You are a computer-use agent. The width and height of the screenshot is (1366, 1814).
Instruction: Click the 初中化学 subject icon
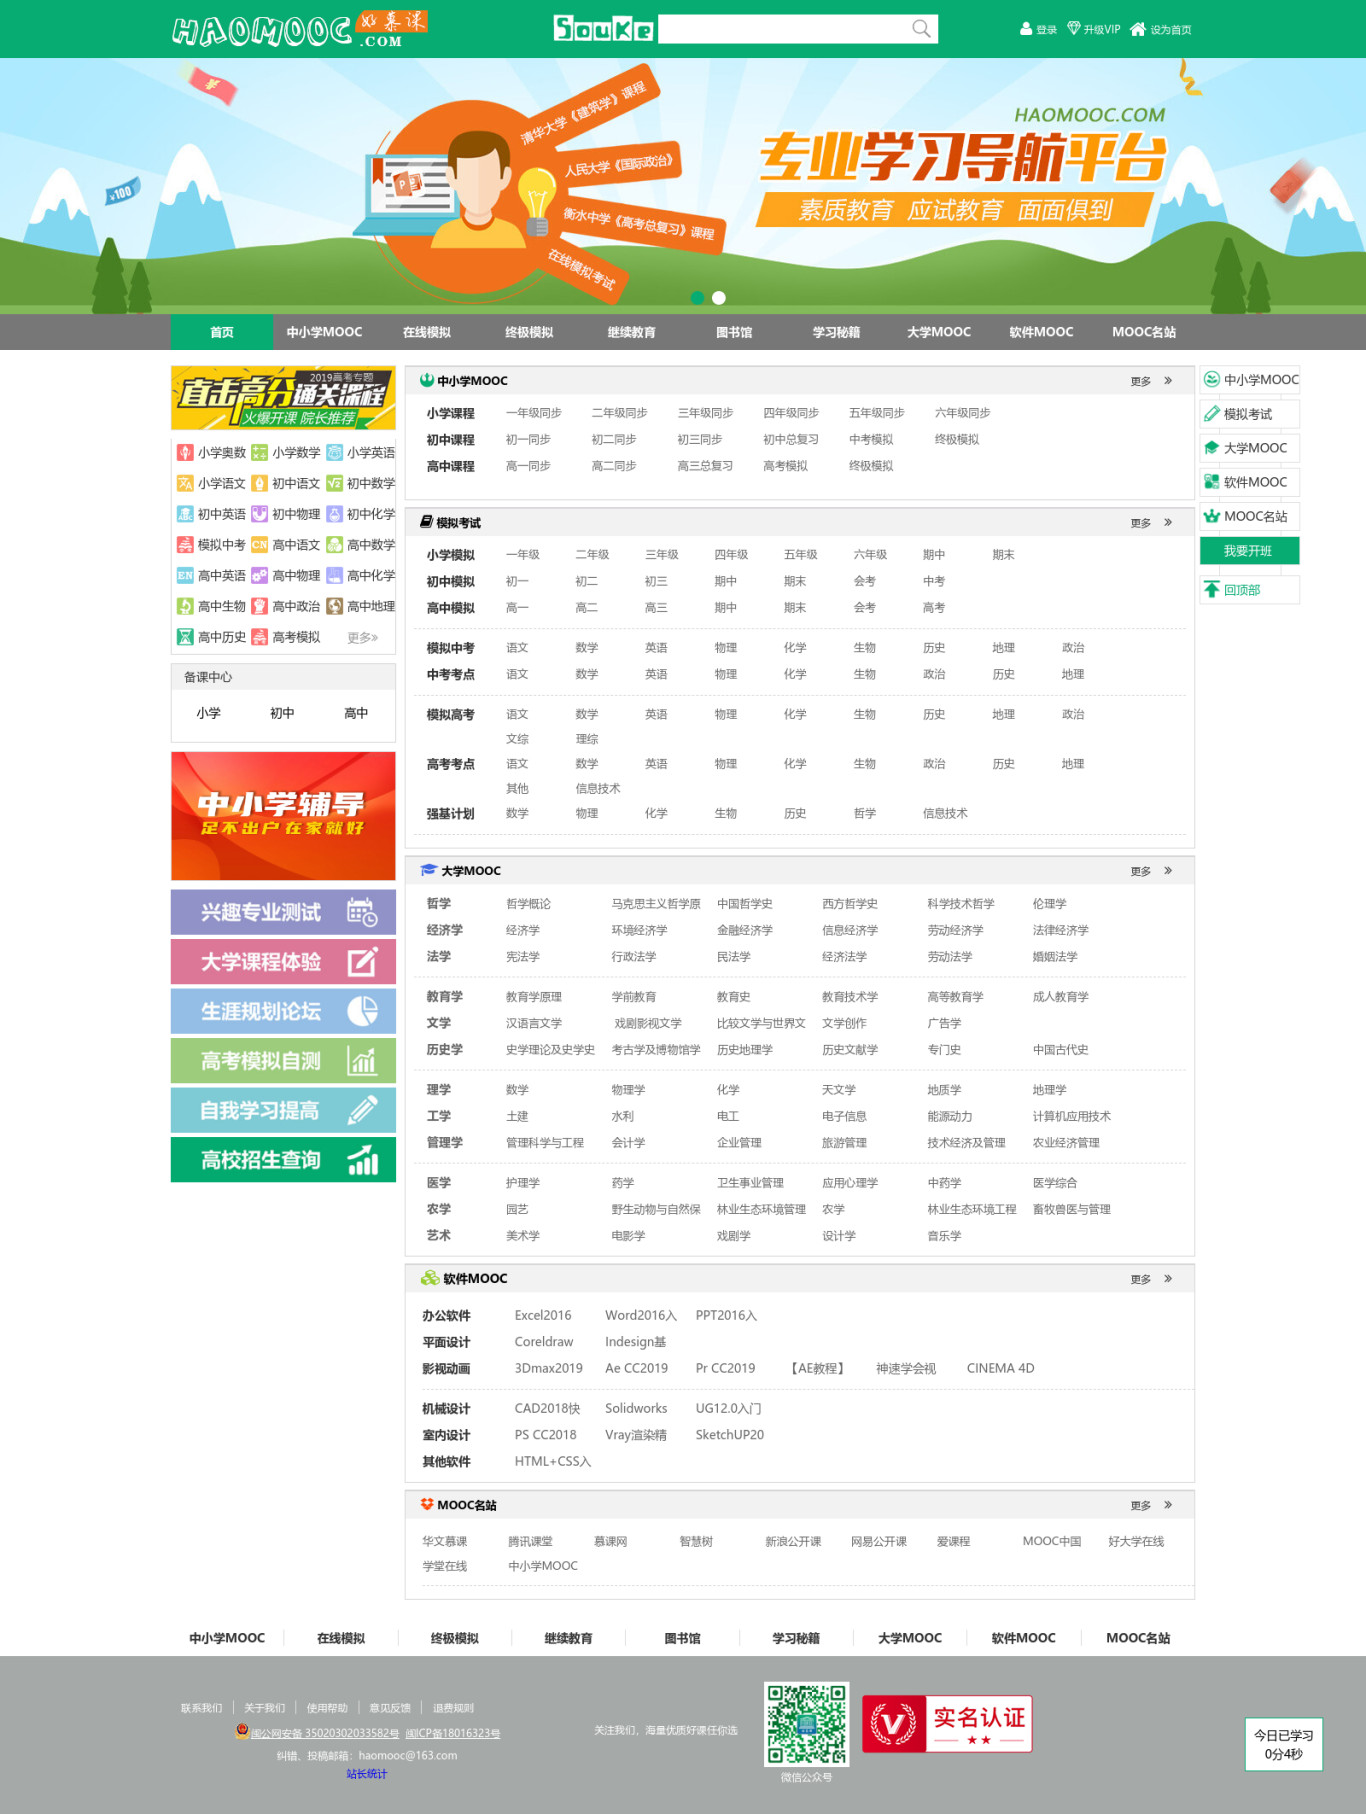pyautogui.click(x=335, y=514)
